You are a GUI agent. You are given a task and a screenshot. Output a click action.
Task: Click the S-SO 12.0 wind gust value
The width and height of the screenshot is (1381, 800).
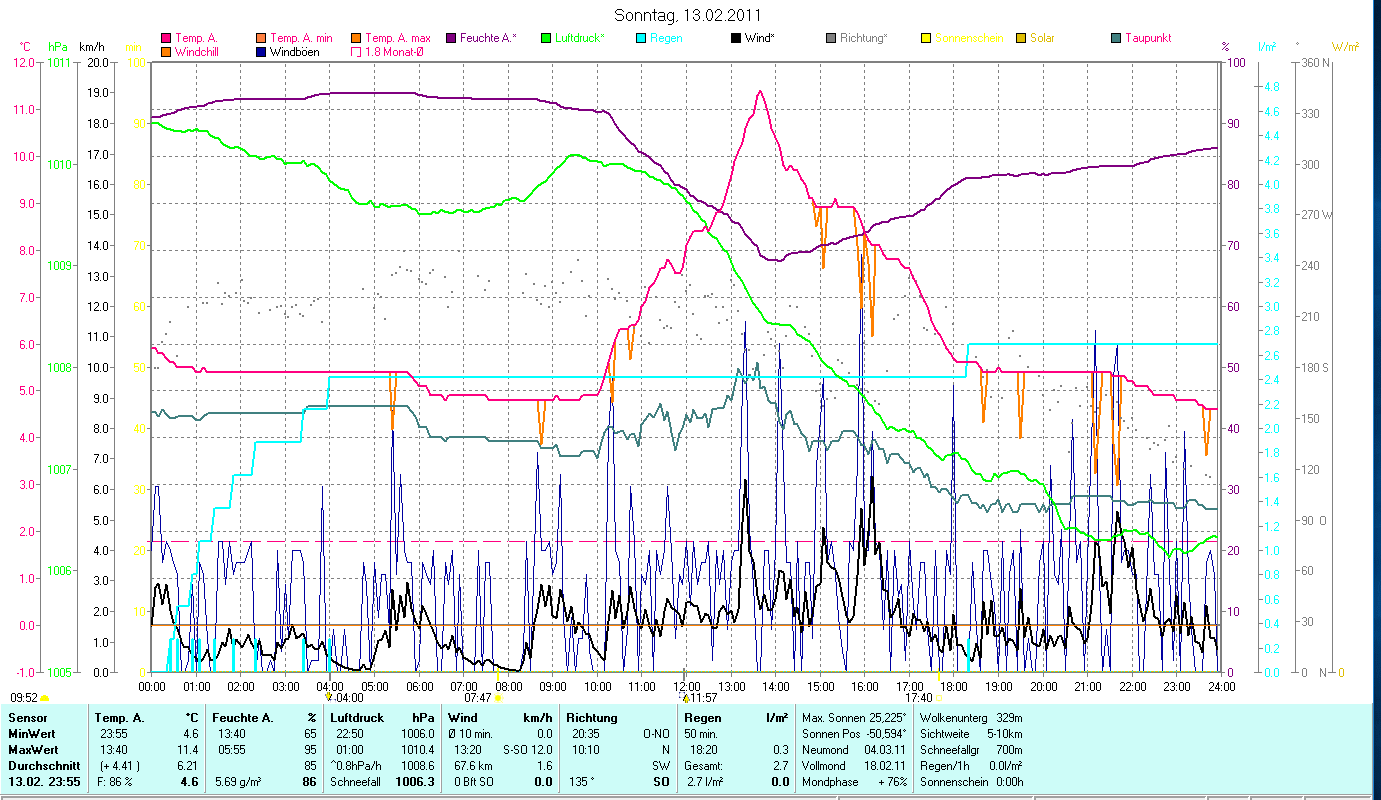[x=530, y=749]
